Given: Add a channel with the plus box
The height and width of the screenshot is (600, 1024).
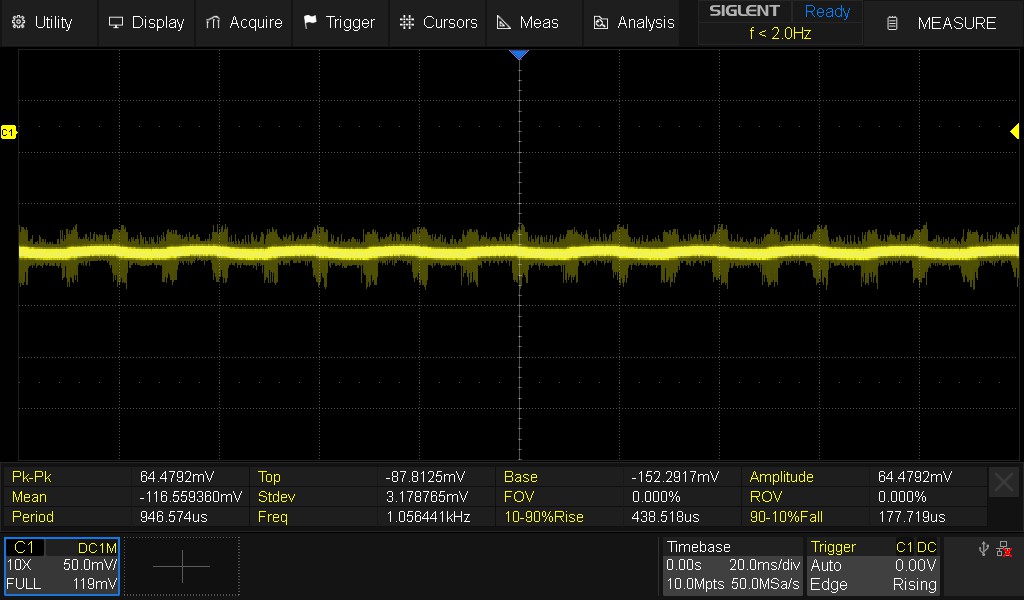Looking at the screenshot, I should [182, 566].
